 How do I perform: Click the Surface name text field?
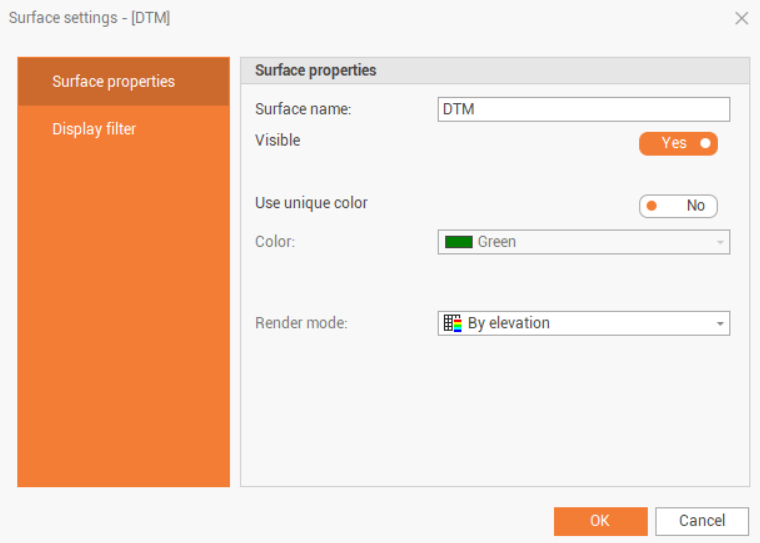point(583,109)
